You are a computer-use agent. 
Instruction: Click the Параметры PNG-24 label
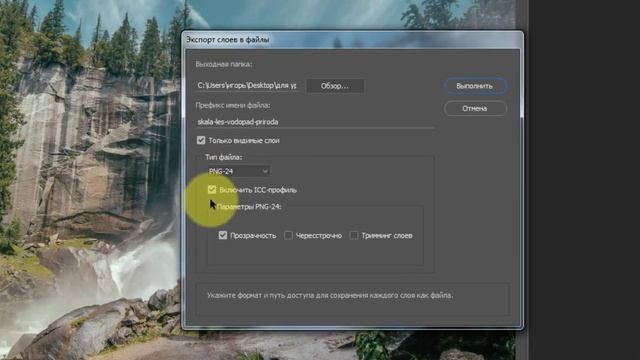(x=249, y=207)
